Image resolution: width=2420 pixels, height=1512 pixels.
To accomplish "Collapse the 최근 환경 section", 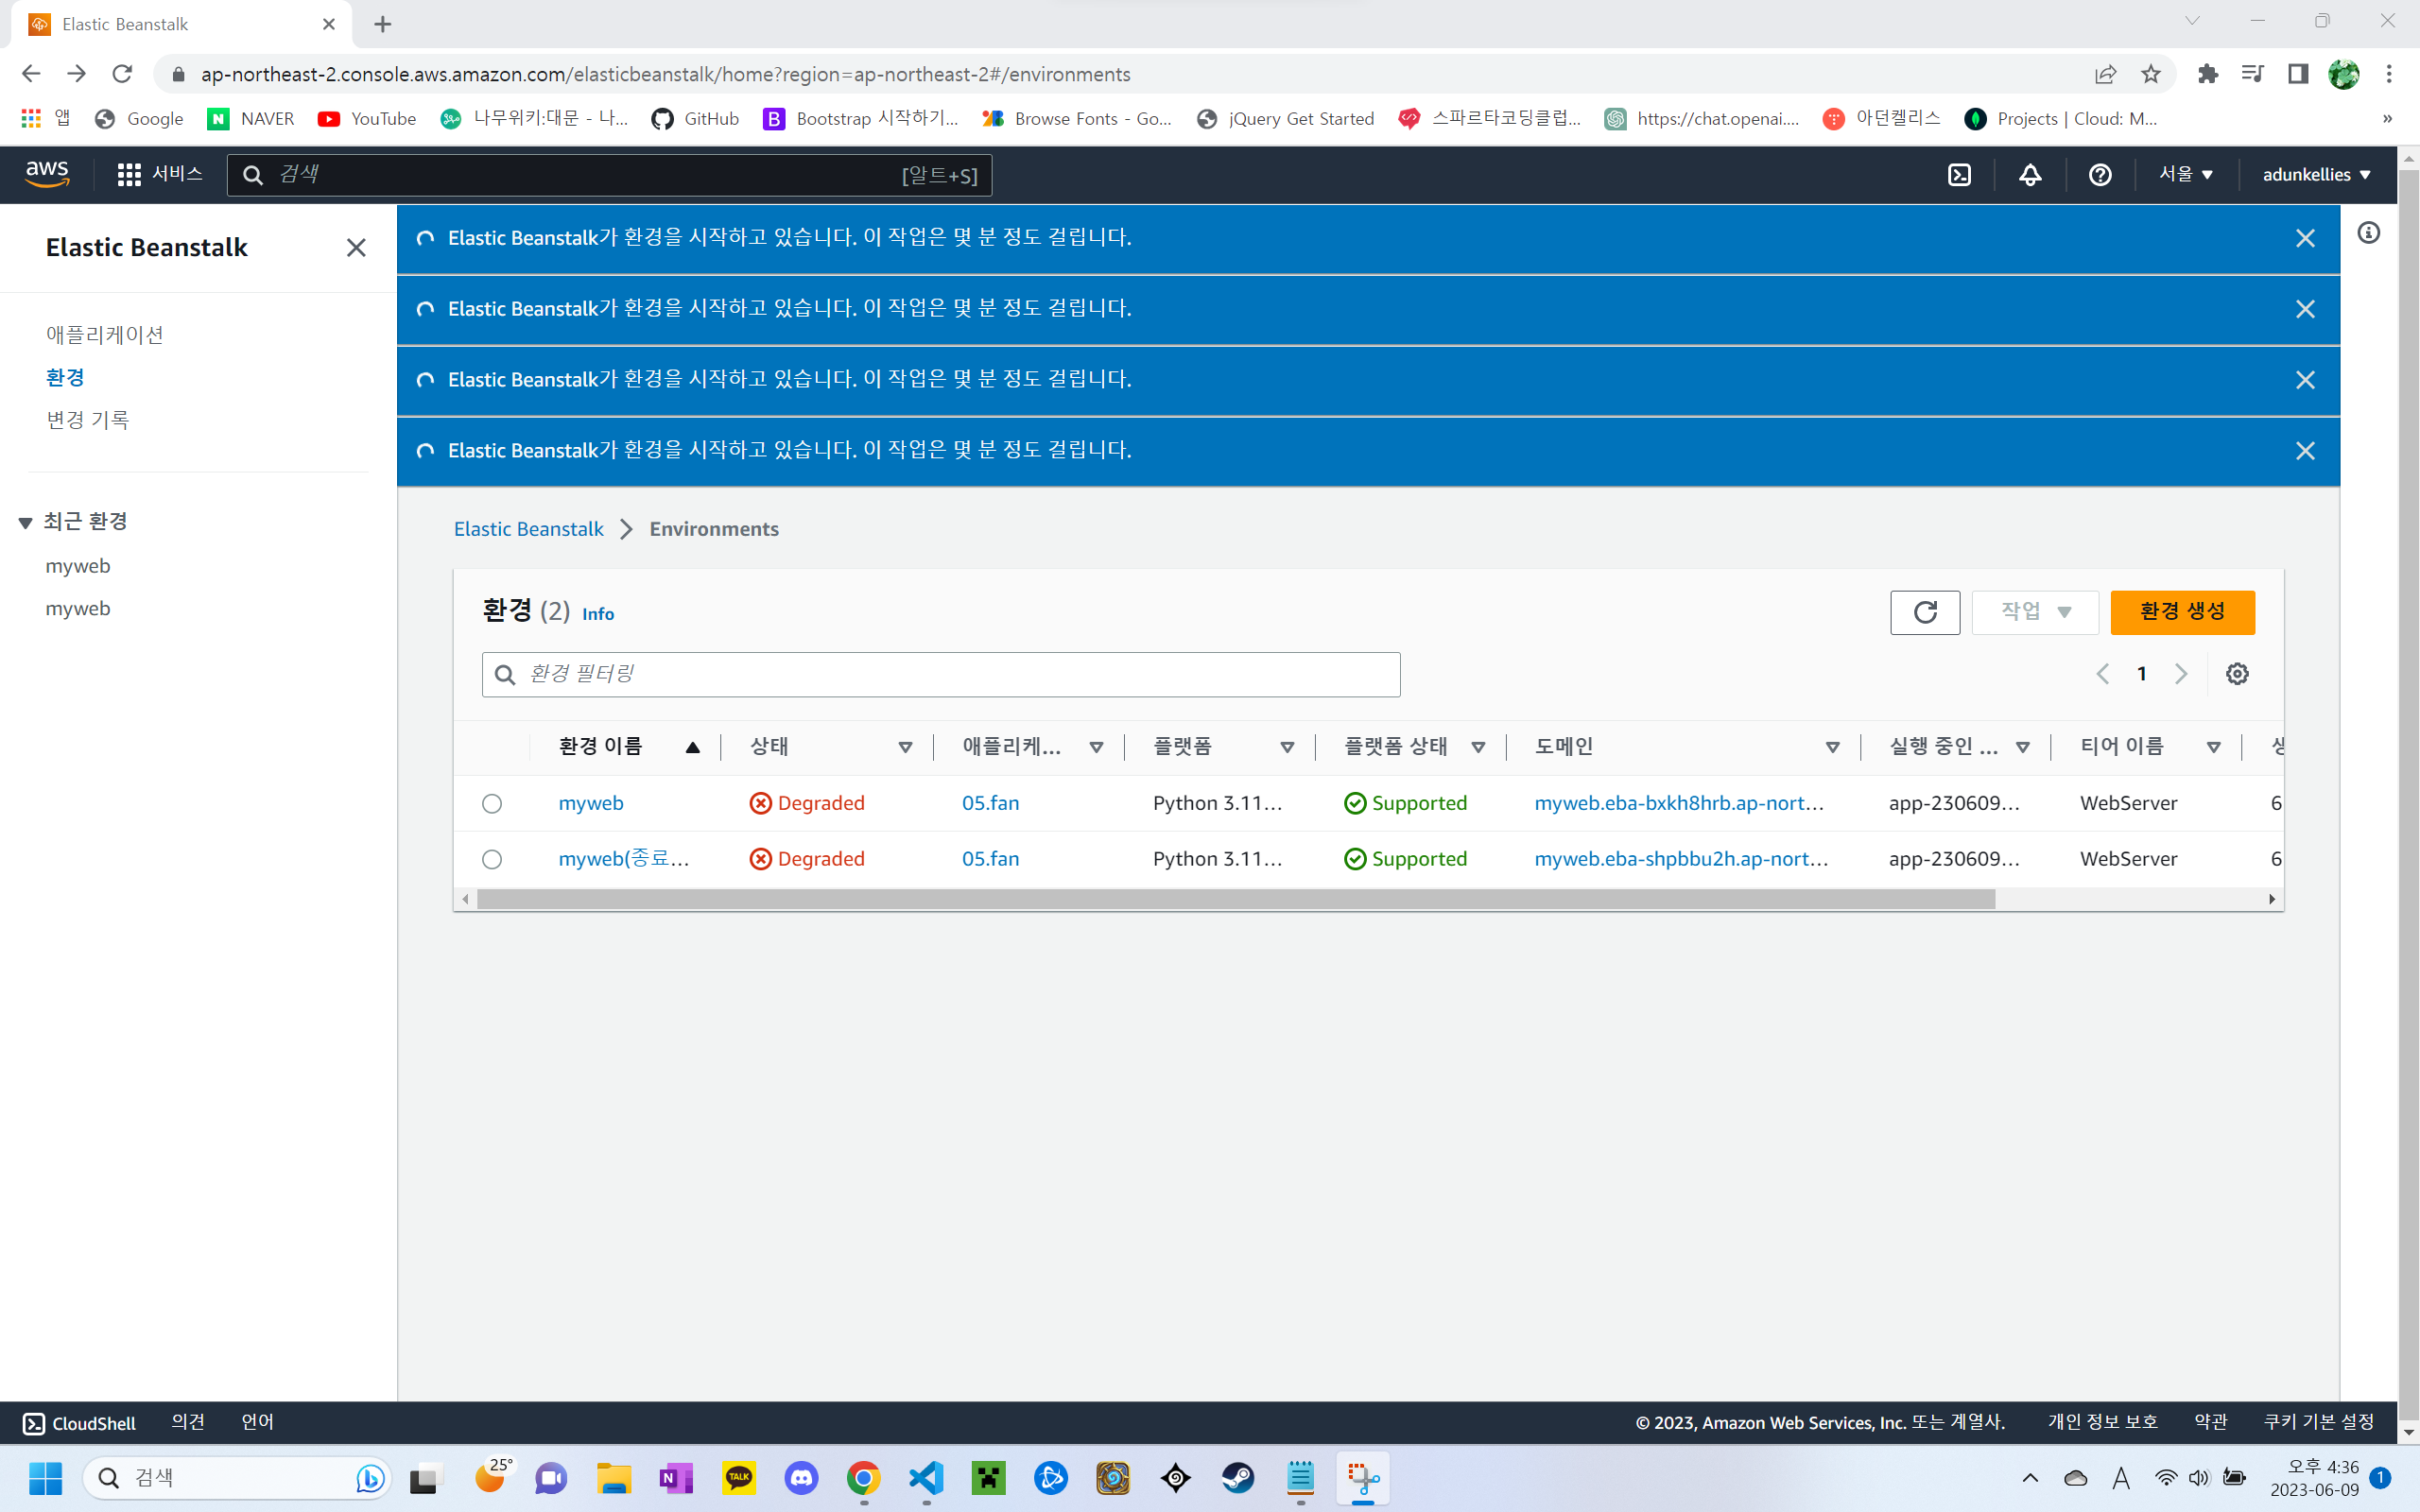I will pos(26,523).
